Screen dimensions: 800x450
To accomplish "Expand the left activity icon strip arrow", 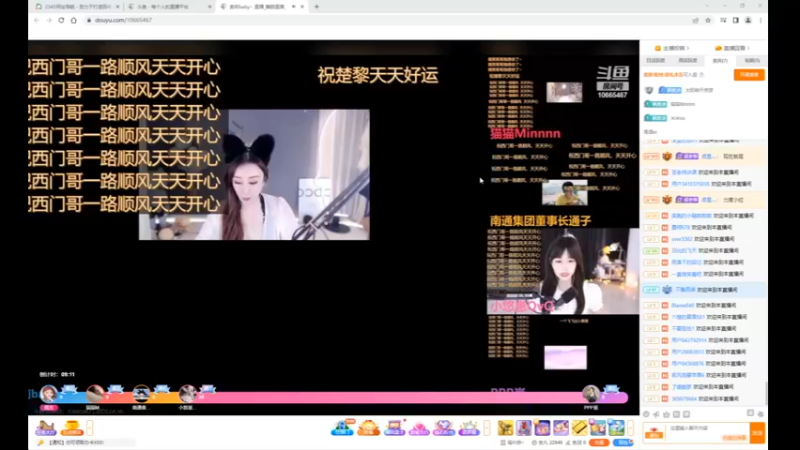I will coord(90,428).
